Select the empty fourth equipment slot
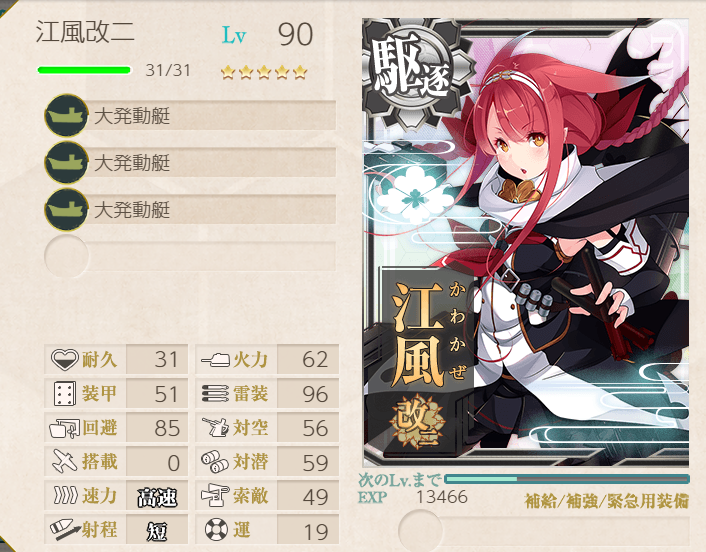 (x=190, y=256)
